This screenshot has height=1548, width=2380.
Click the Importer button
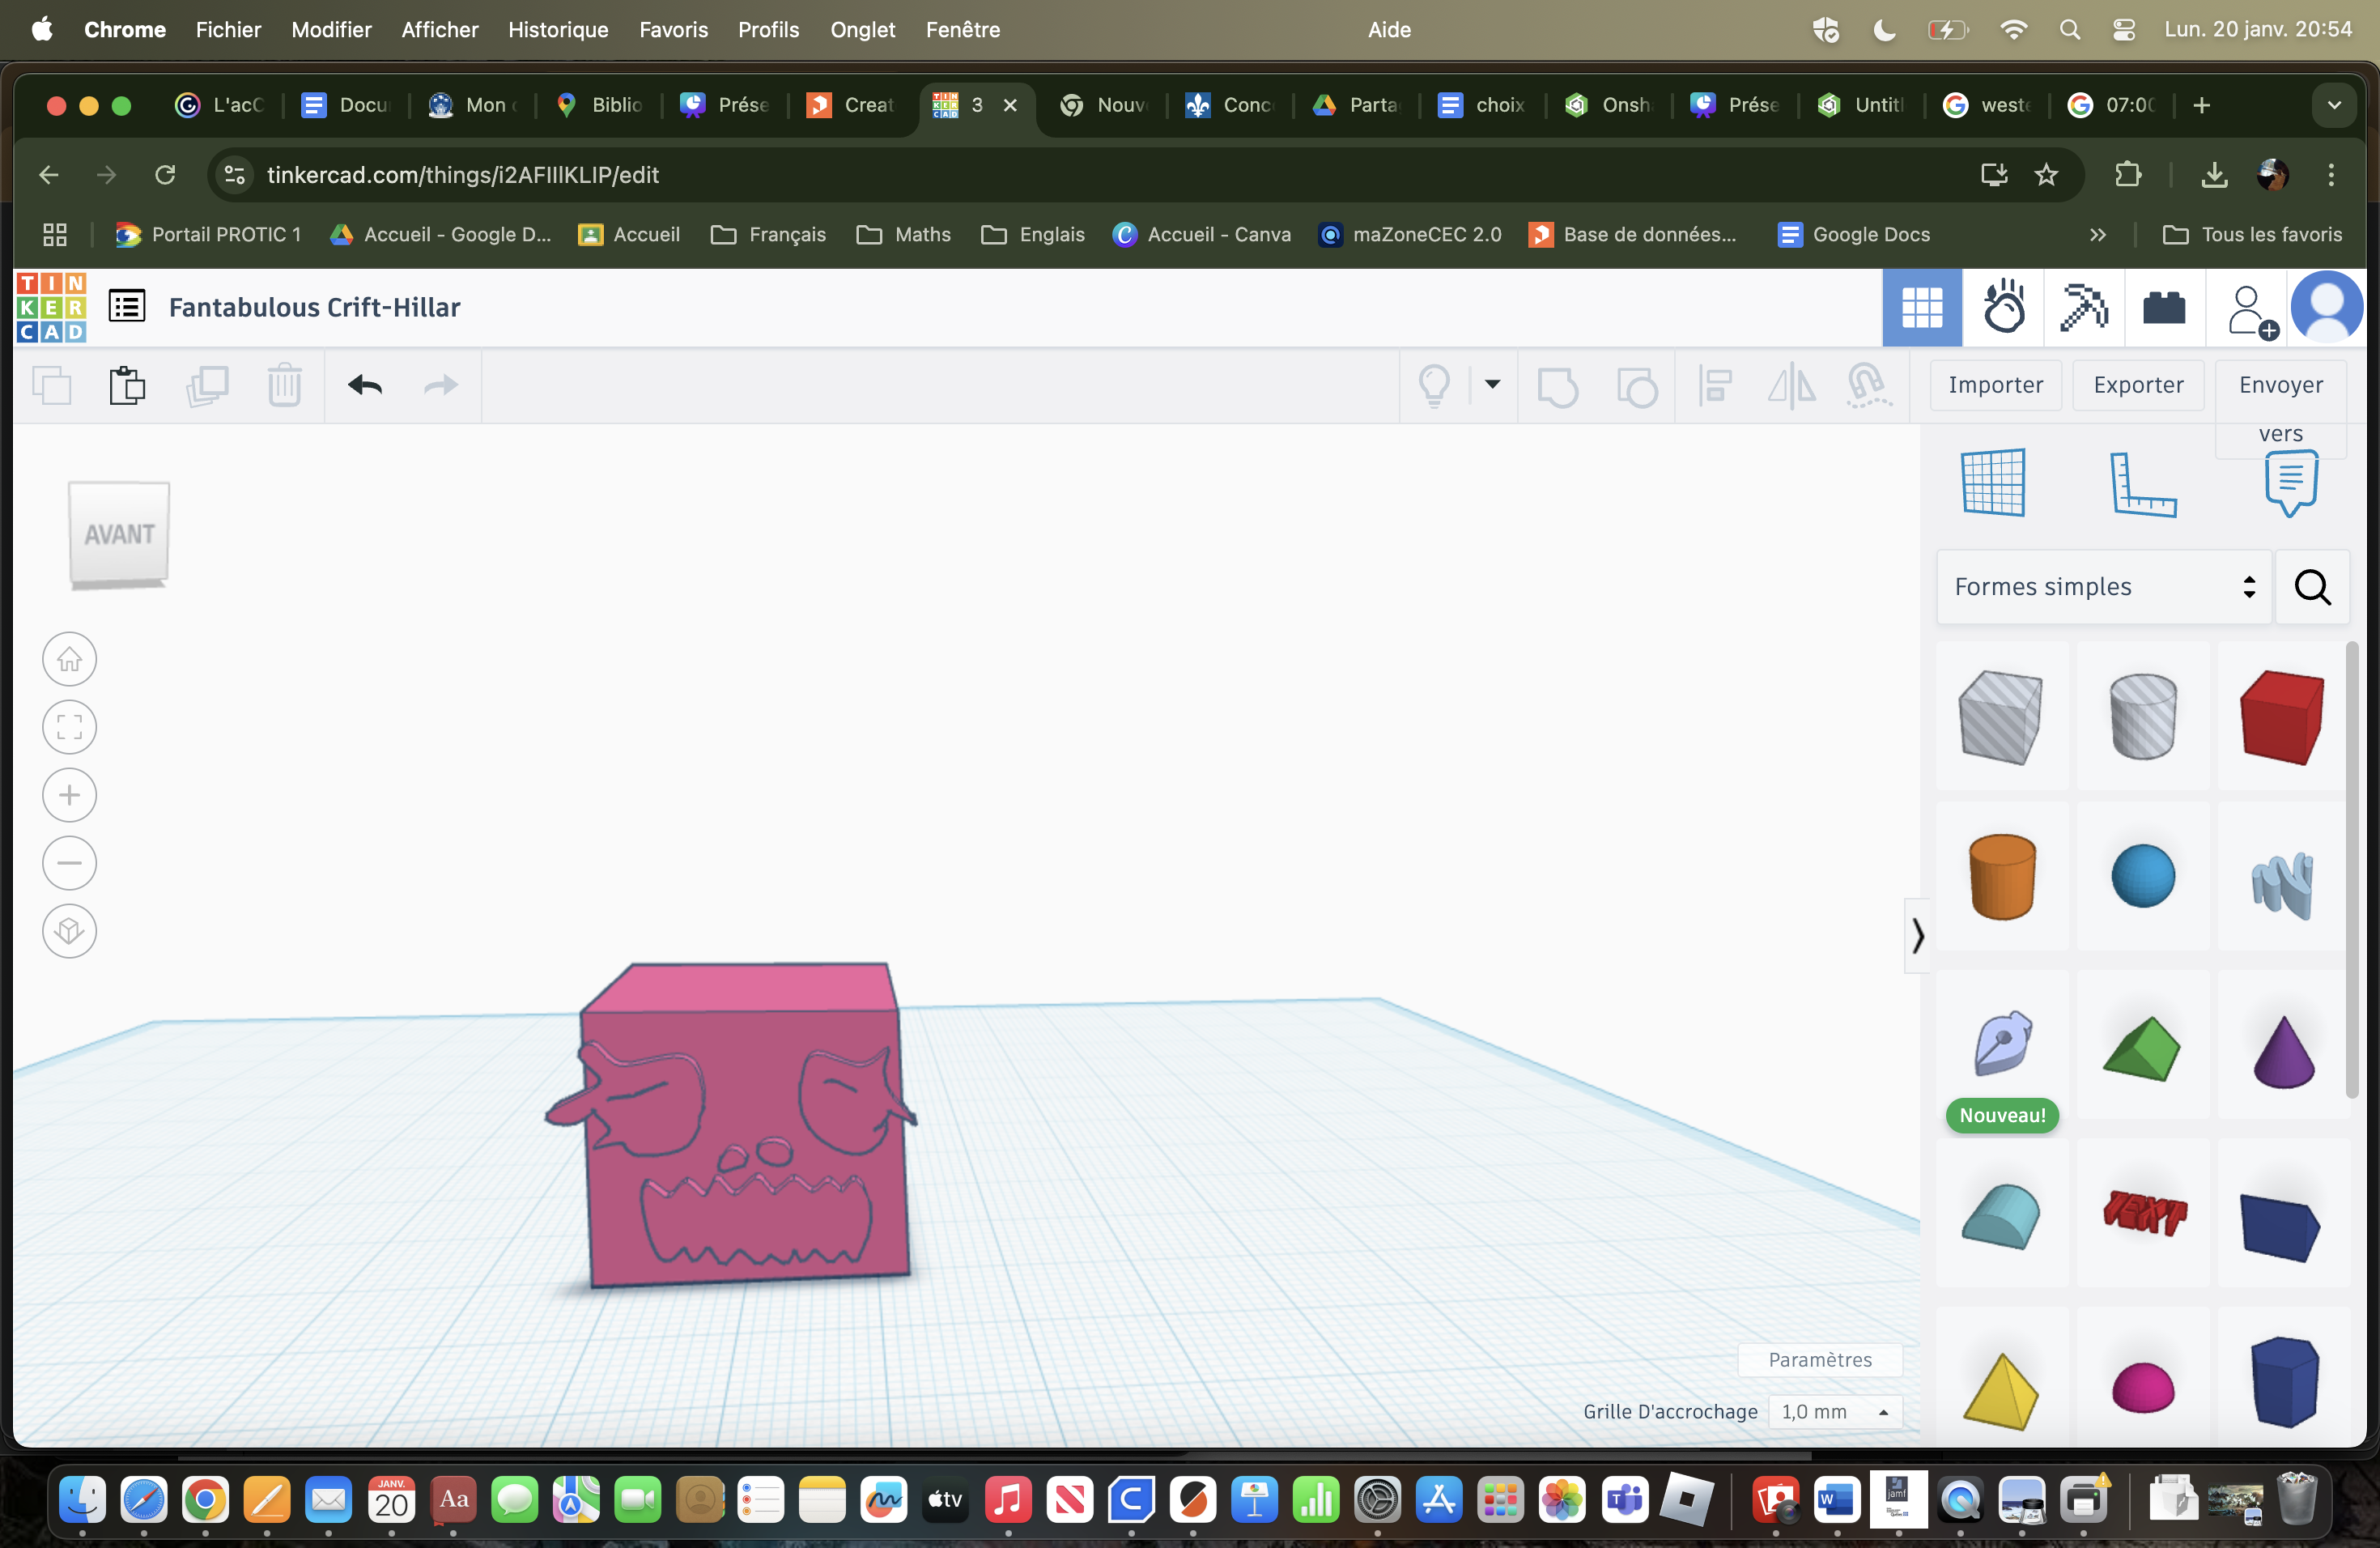(1995, 385)
